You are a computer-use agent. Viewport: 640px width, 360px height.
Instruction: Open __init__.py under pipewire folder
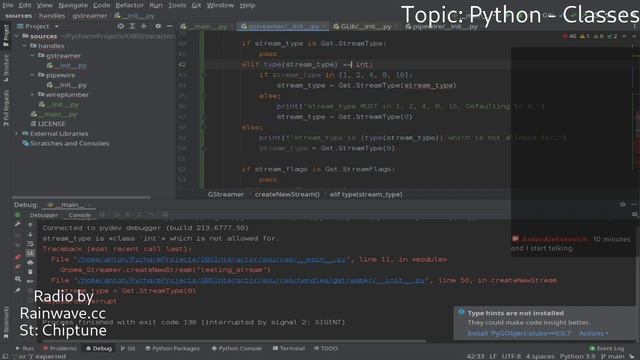point(67,85)
